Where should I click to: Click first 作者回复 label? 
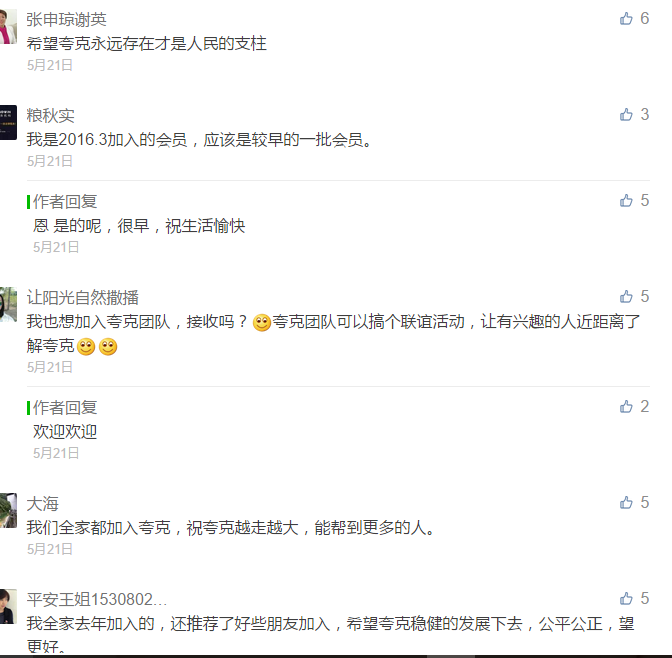point(65,202)
